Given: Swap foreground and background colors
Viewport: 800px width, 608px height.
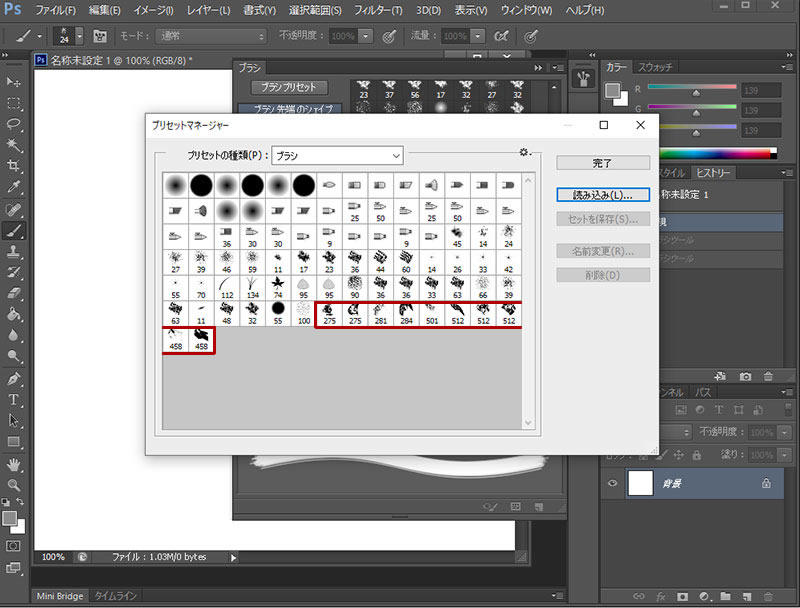Looking at the screenshot, I should tap(19, 502).
